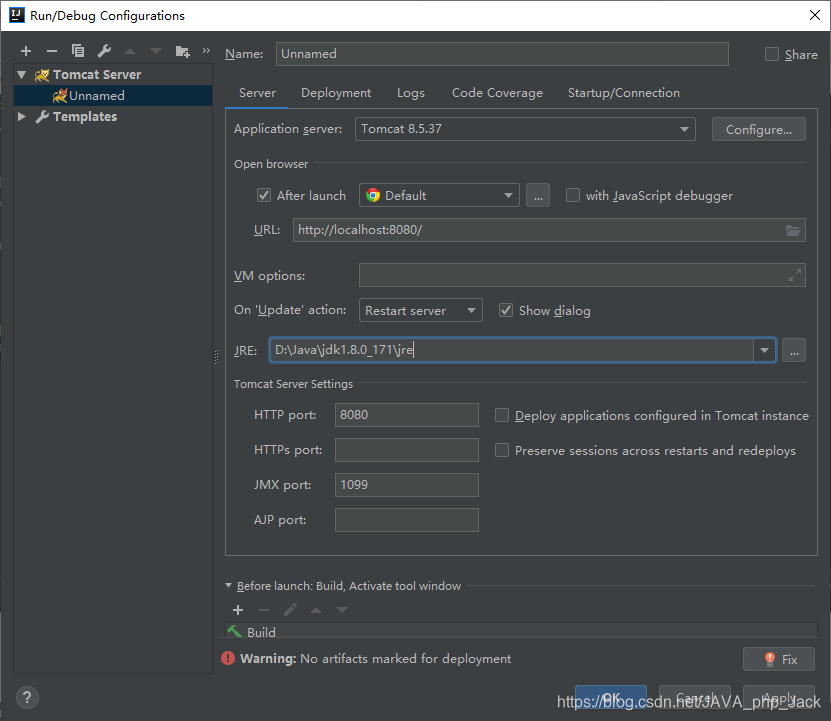The width and height of the screenshot is (831, 721).
Task: Browse JRE path ellipsis button
Action: (x=794, y=350)
